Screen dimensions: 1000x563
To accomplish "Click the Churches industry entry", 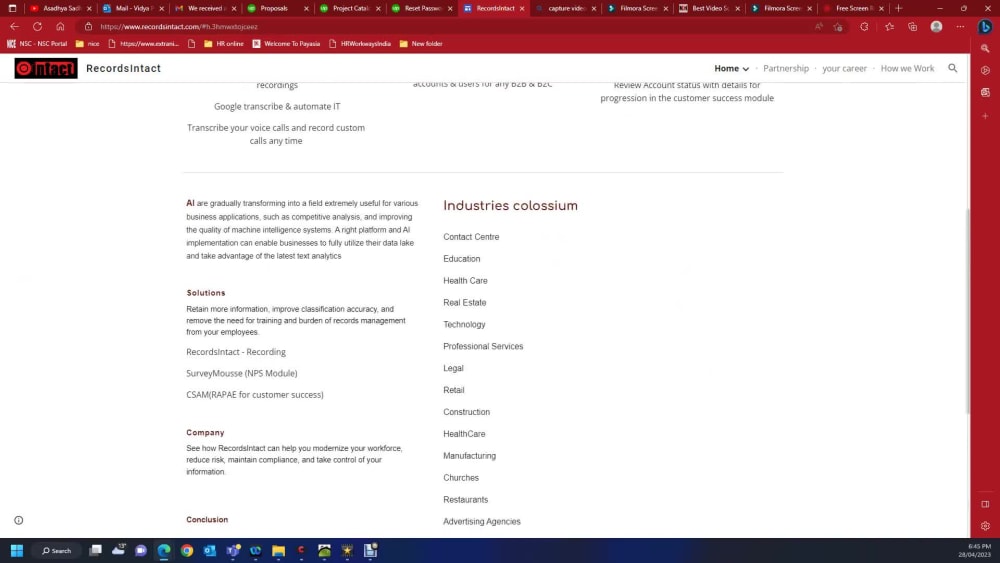I will click(x=460, y=478).
